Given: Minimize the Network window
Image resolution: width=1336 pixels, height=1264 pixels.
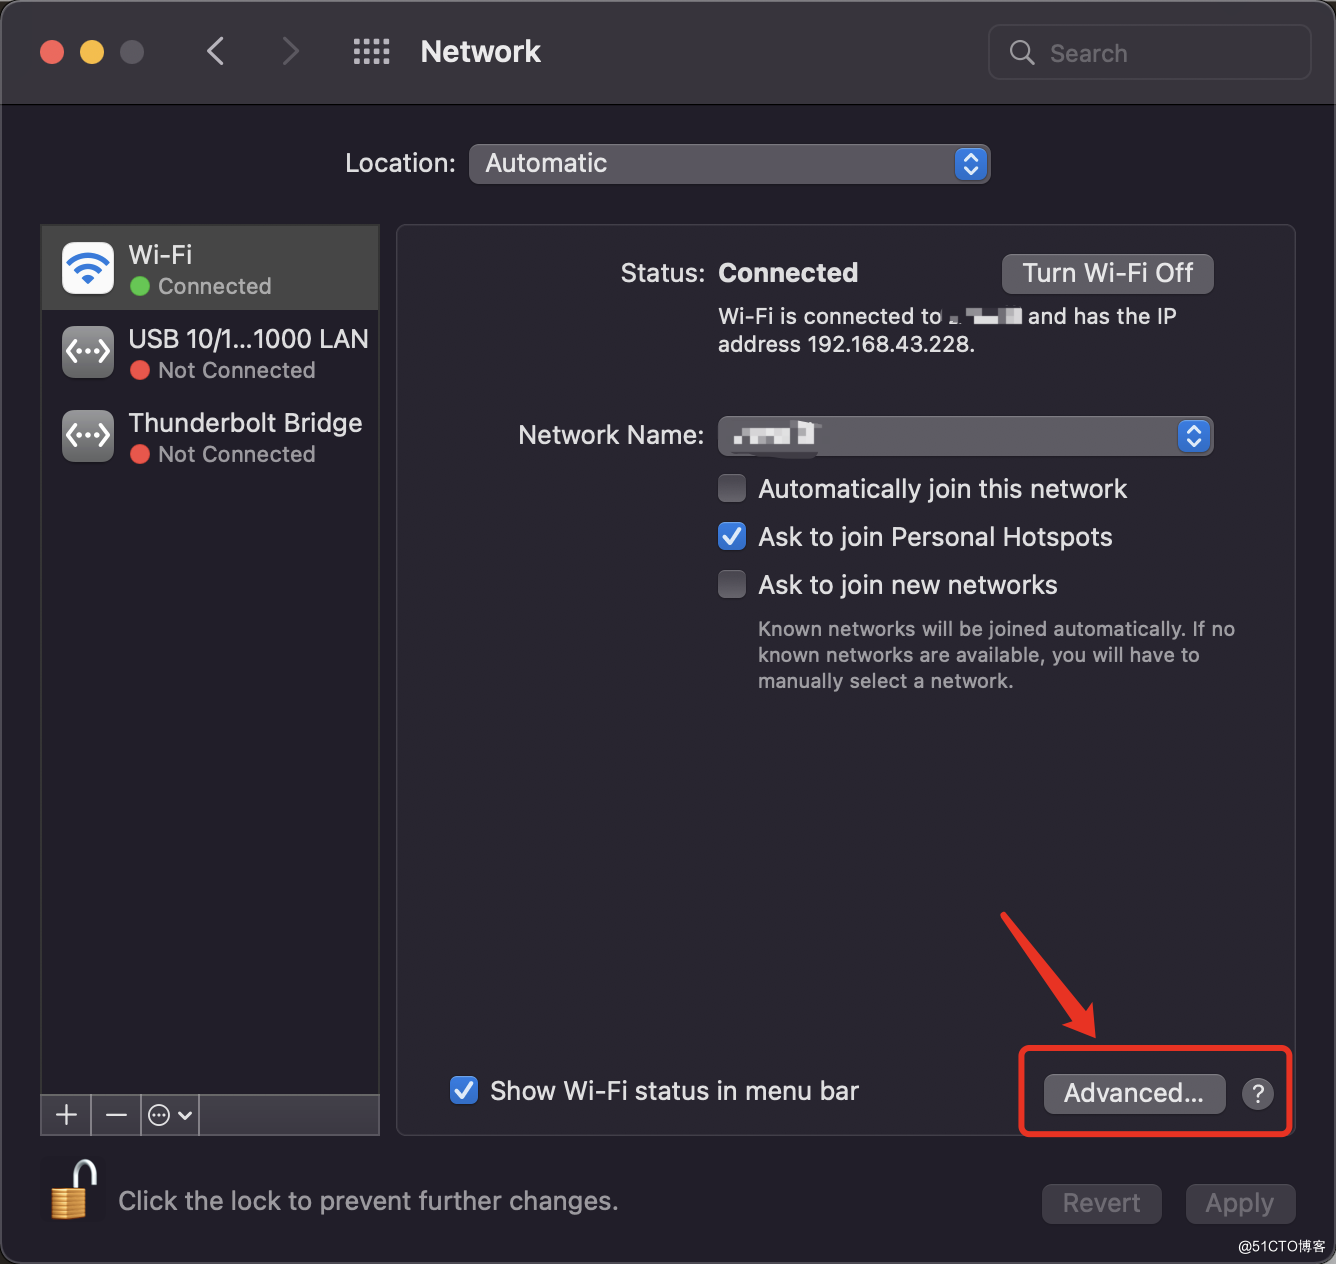Looking at the screenshot, I should point(92,52).
